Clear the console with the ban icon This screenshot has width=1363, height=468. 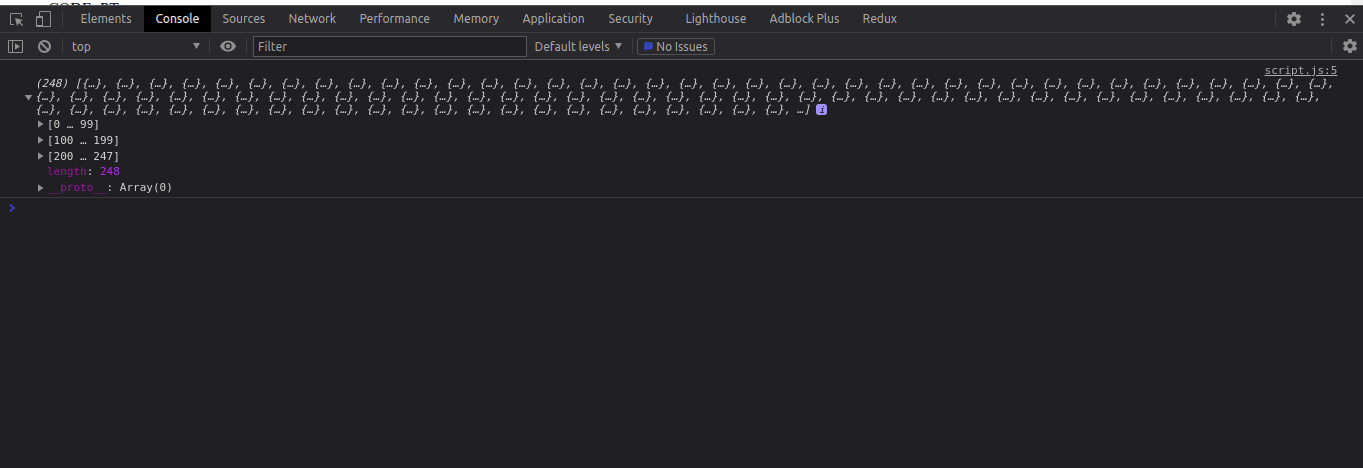[44, 46]
